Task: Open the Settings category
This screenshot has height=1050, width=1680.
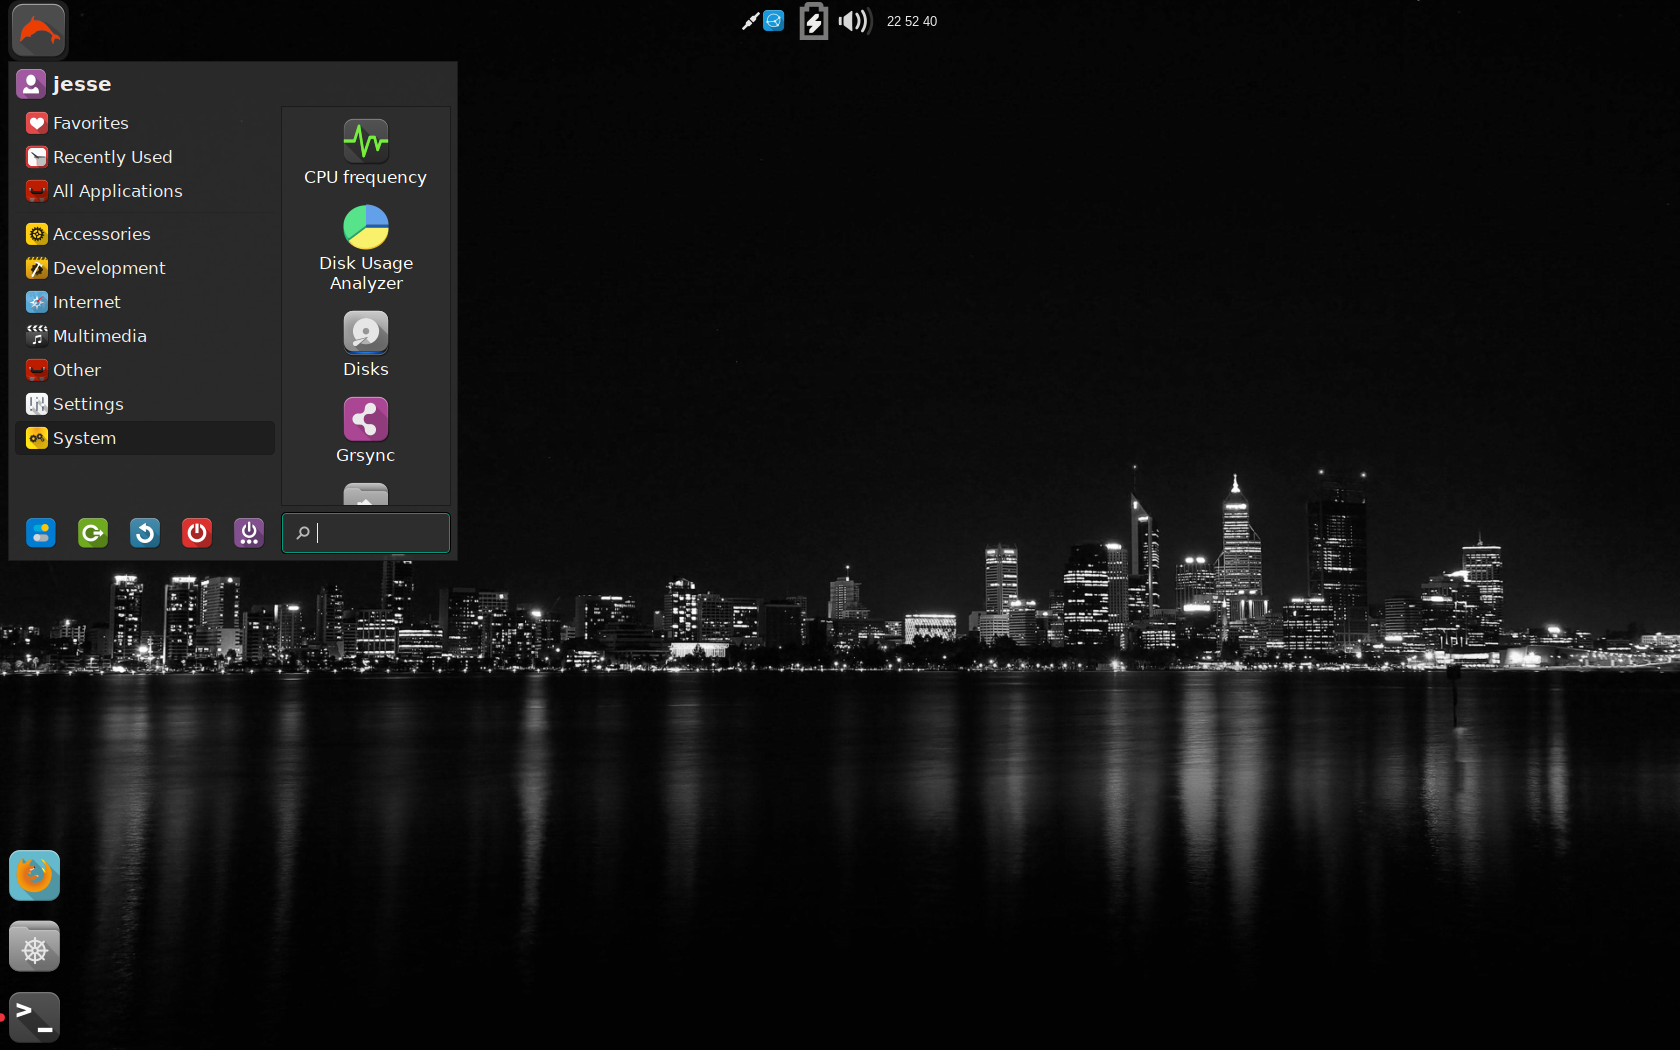Action: [x=145, y=404]
